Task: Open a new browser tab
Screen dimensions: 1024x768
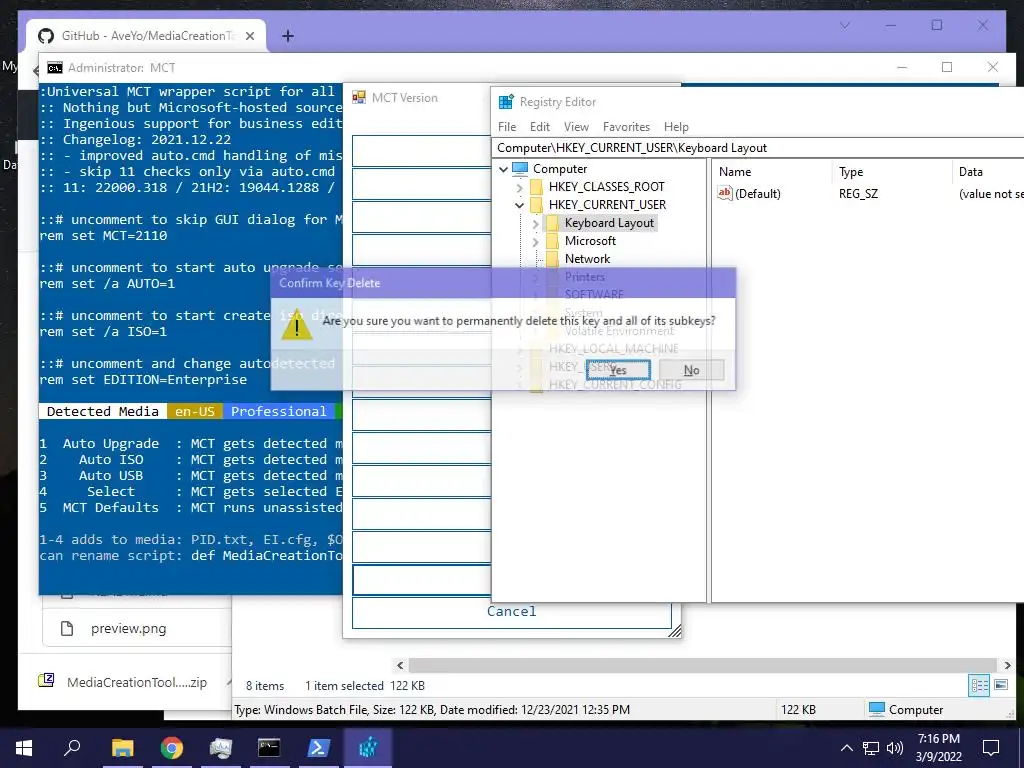Action: pyautogui.click(x=287, y=36)
